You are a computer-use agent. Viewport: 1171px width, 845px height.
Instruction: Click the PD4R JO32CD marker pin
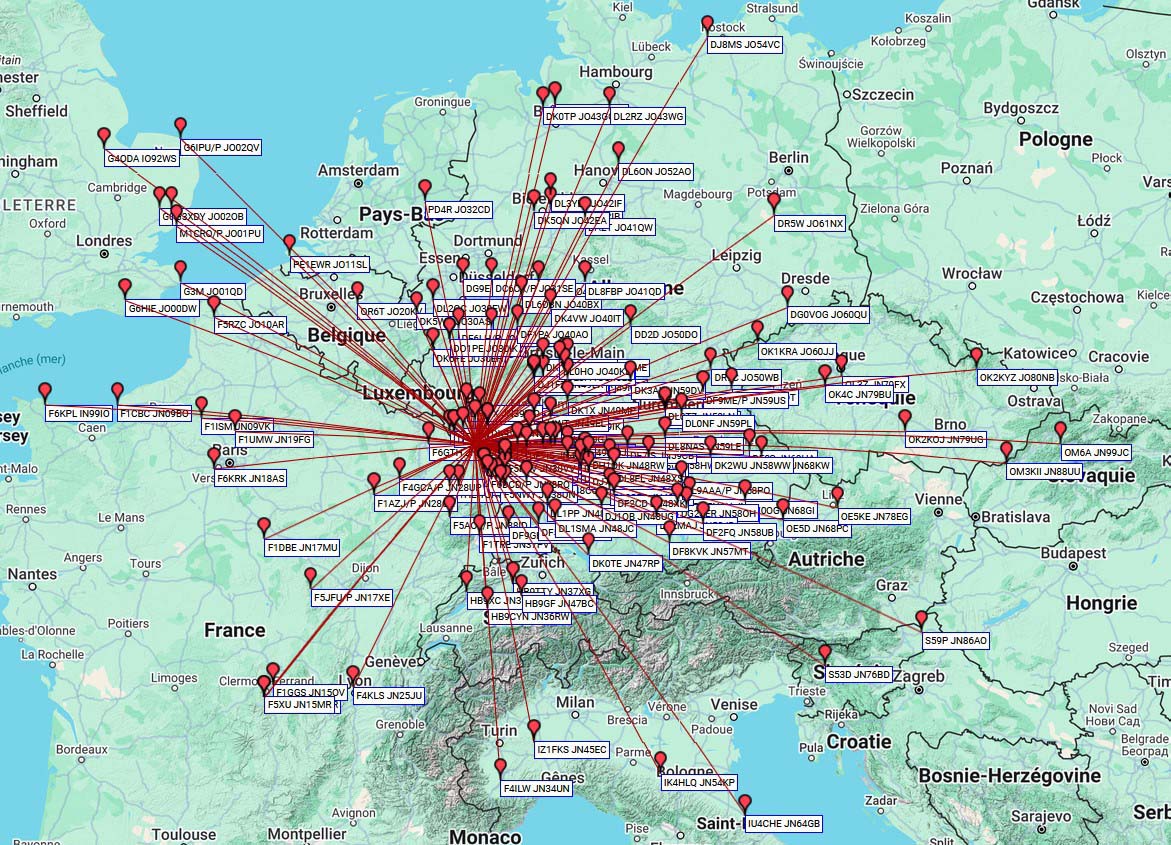425,188
